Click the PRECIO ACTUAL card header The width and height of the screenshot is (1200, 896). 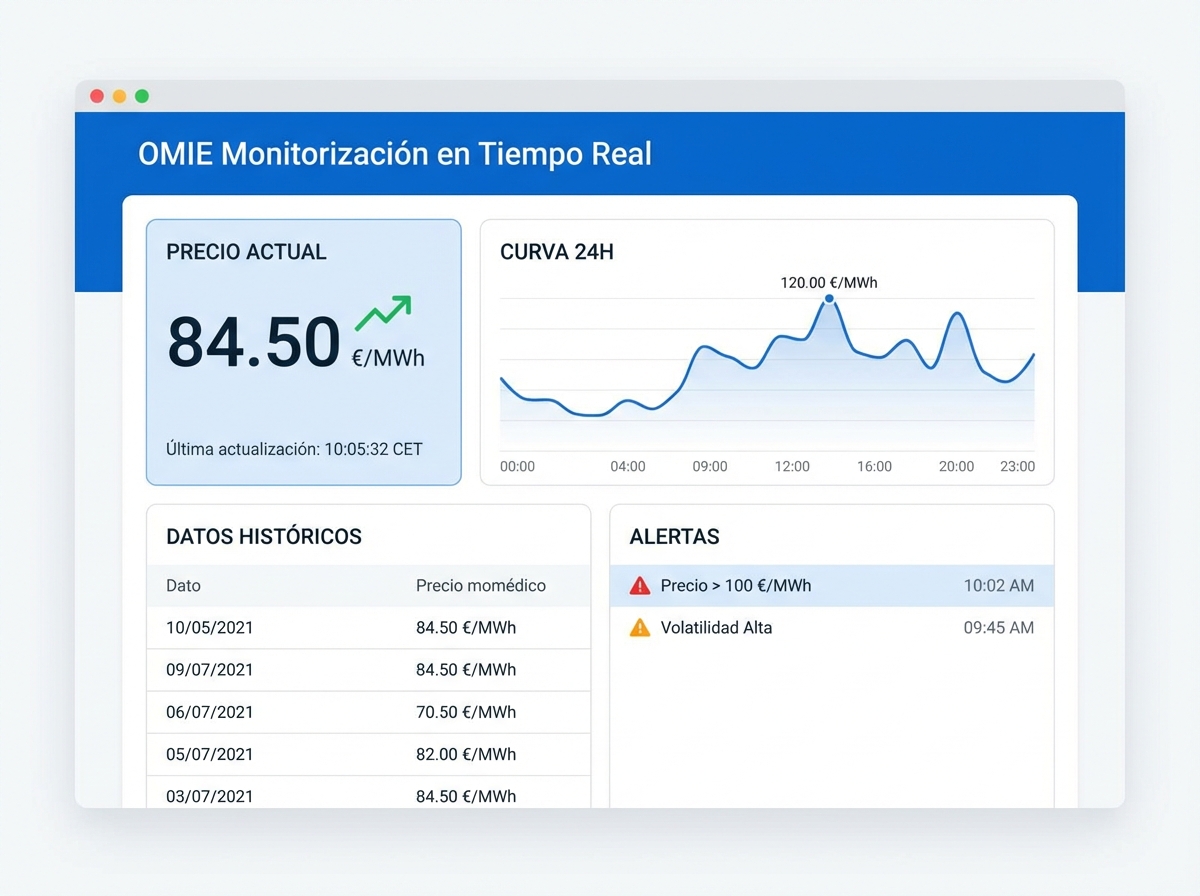(x=245, y=252)
